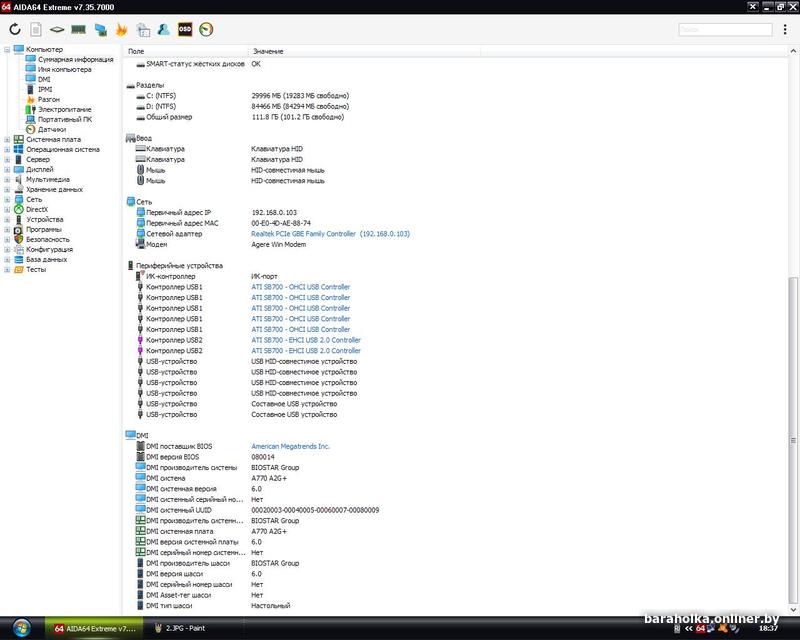Launch the disk benchmark toolbar icon
The height and width of the screenshot is (640, 800).
point(57,30)
